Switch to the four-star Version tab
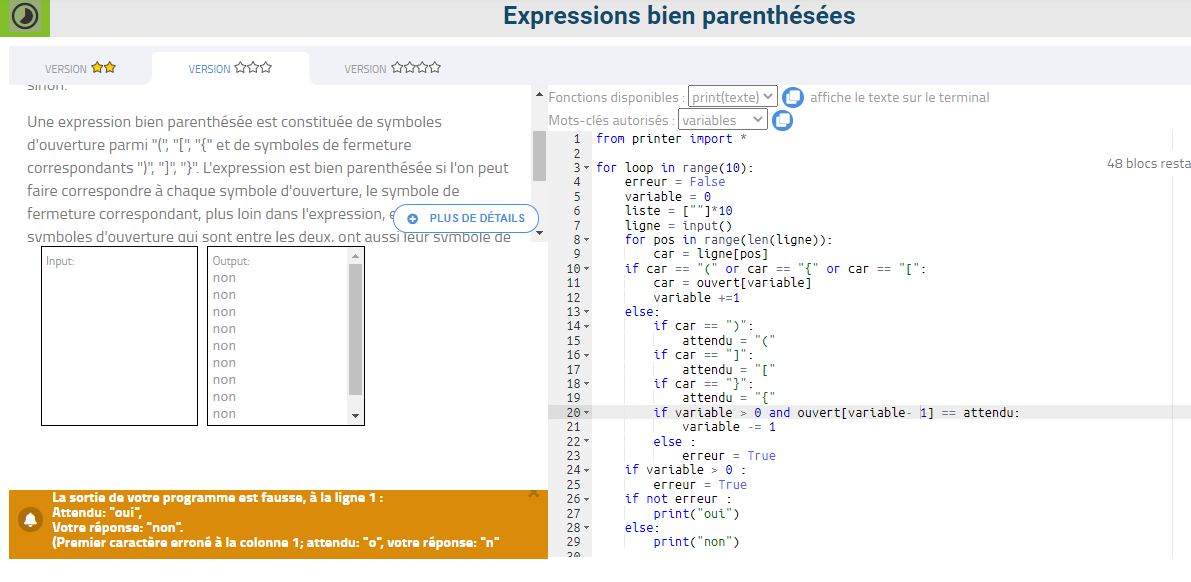The width and height of the screenshot is (1191, 582). pyautogui.click(x=392, y=68)
